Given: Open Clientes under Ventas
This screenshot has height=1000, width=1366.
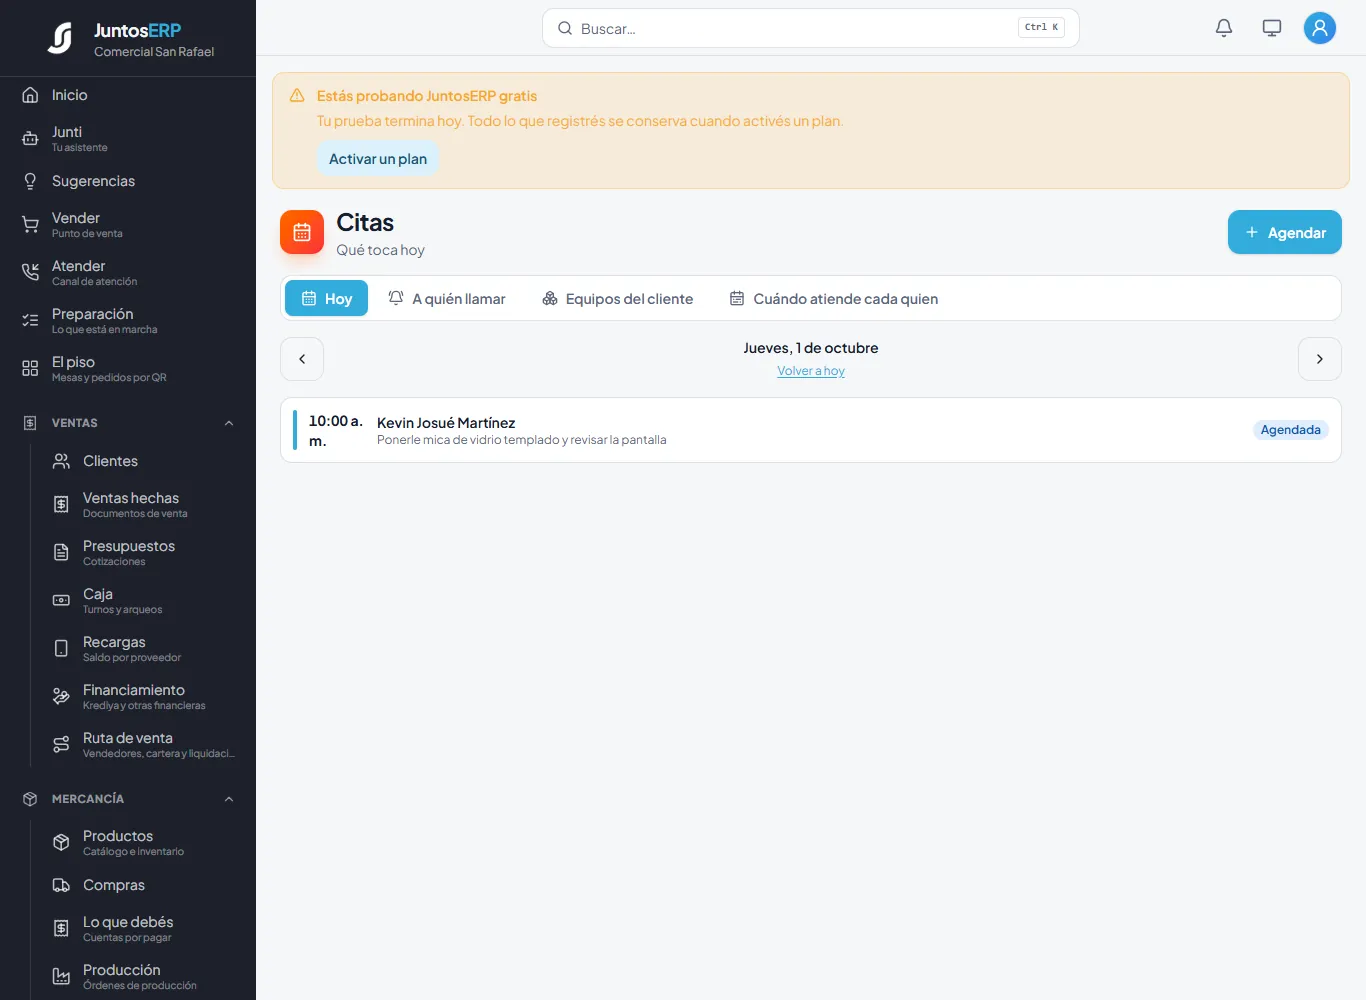Looking at the screenshot, I should pyautogui.click(x=143, y=461).
